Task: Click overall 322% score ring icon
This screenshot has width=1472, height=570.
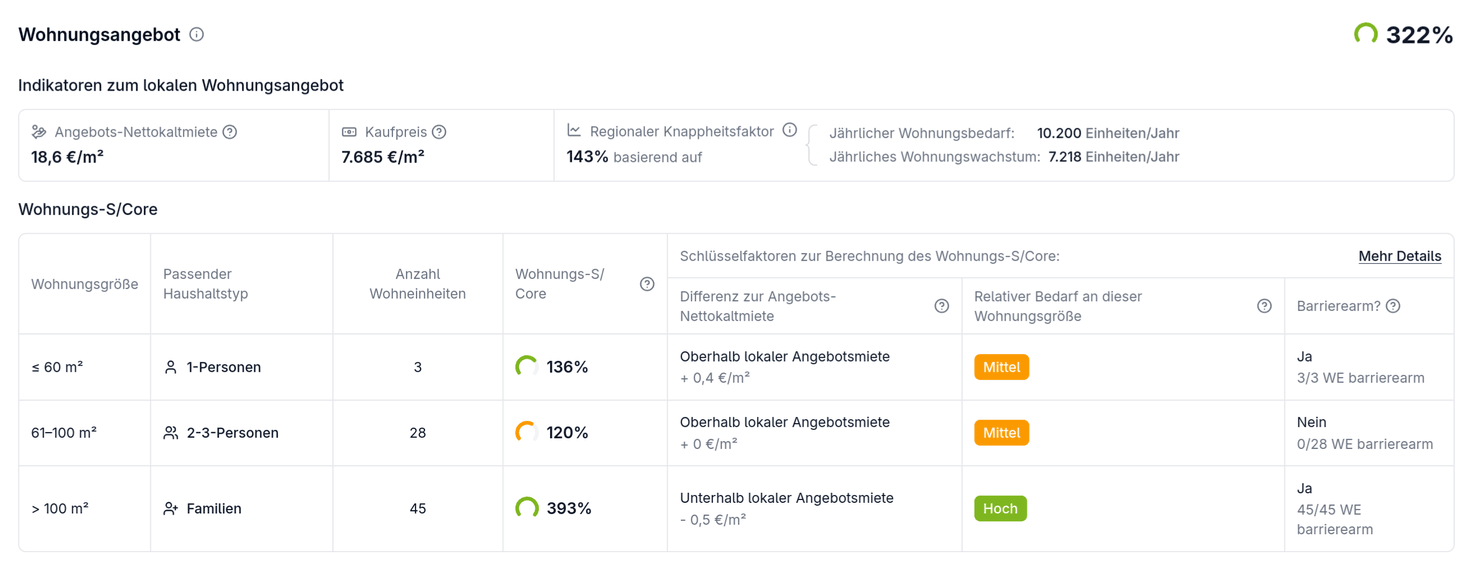Action: tap(1365, 35)
